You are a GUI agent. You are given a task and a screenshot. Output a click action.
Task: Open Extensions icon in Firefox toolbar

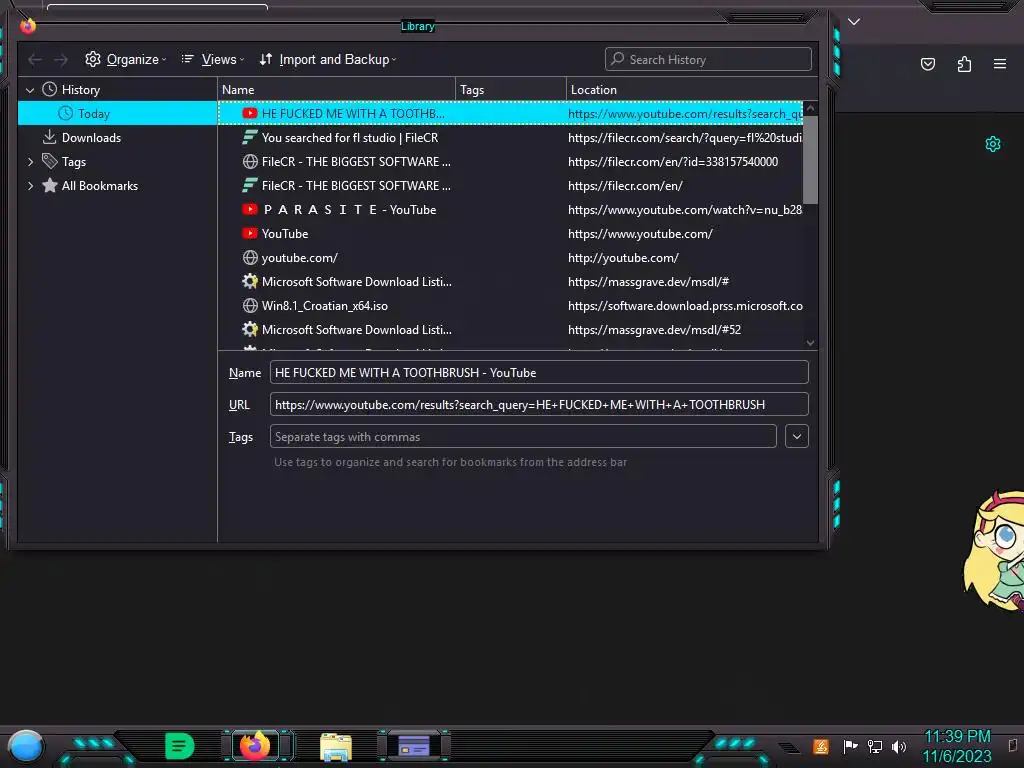pos(964,64)
